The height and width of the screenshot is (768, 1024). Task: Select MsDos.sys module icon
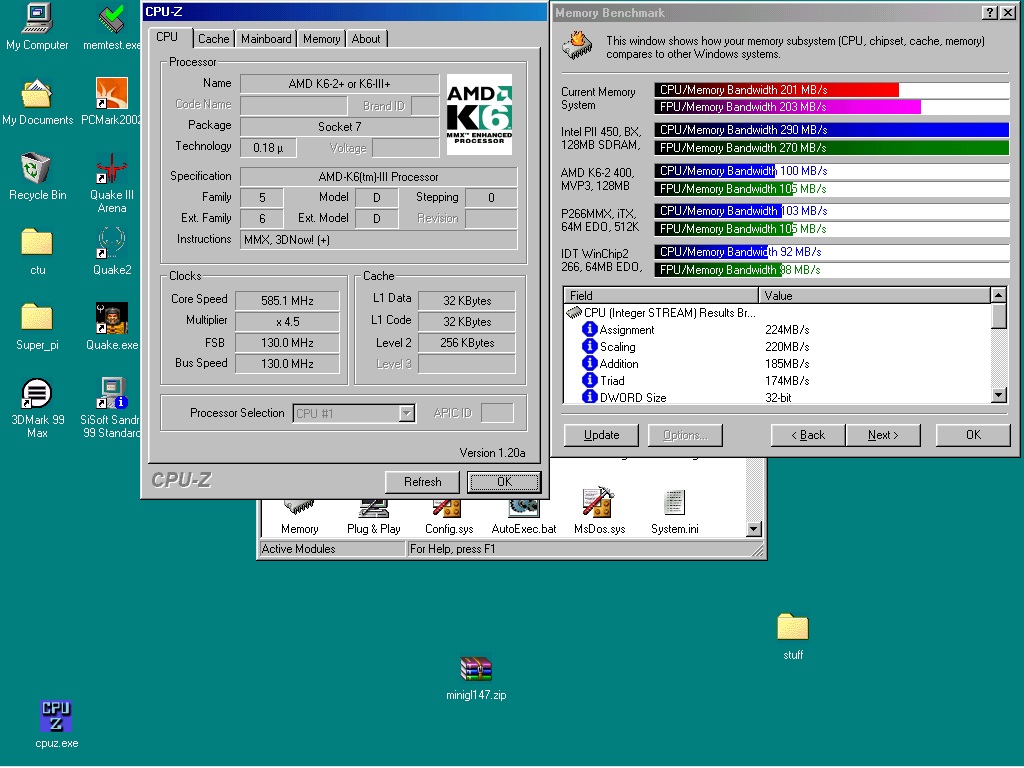coord(599,511)
